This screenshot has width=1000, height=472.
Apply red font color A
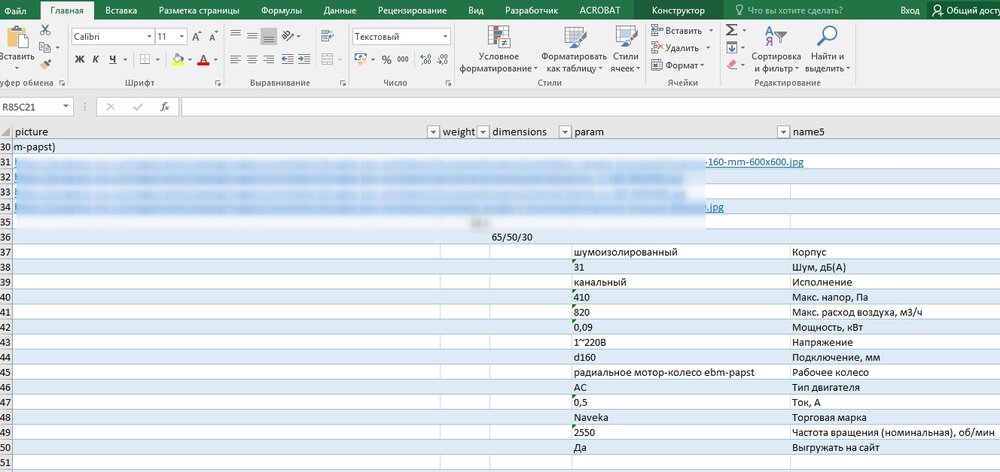[203, 59]
